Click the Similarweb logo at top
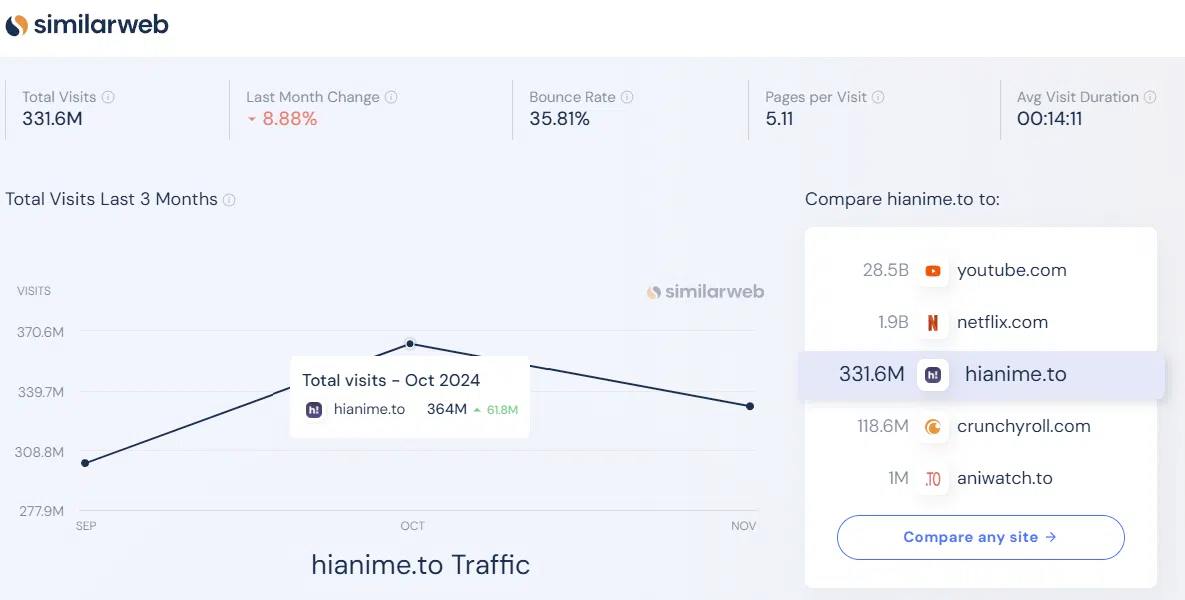Viewport: 1185px width, 600px height. (x=87, y=25)
